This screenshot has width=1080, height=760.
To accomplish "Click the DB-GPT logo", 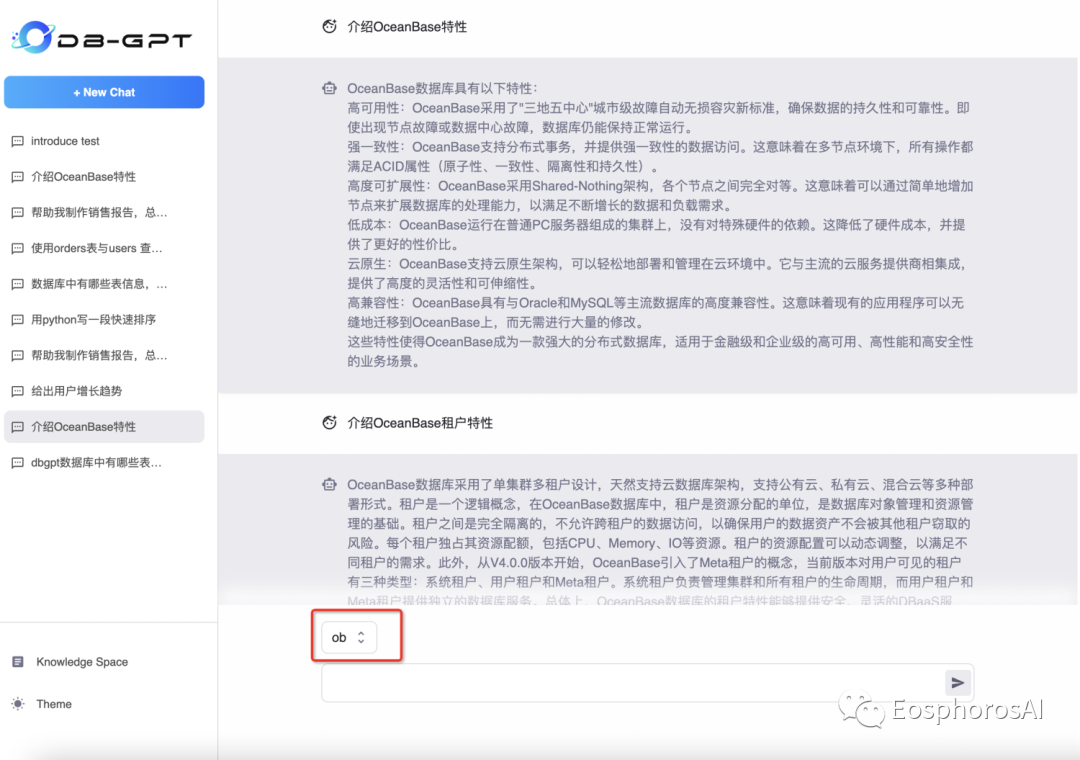I will [102, 37].
